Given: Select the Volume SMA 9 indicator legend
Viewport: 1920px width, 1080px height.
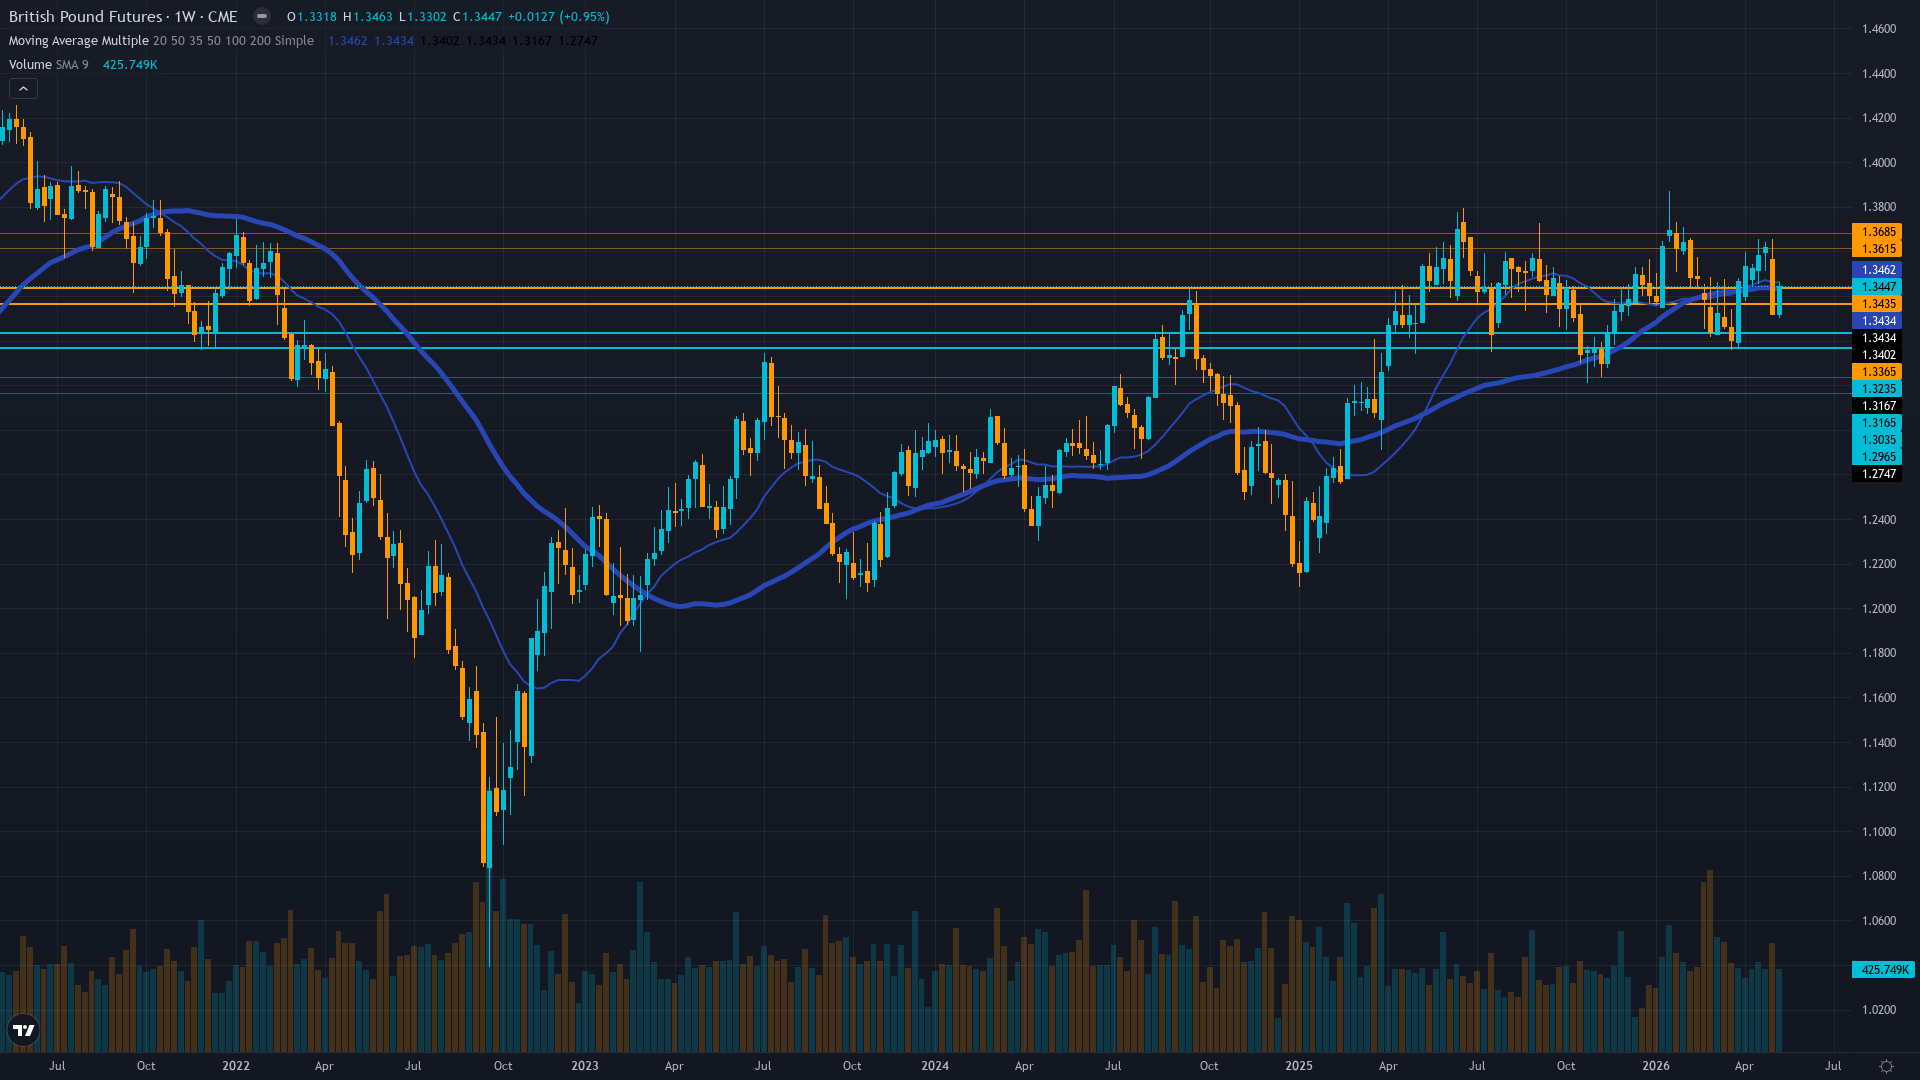Looking at the screenshot, I should (x=49, y=65).
